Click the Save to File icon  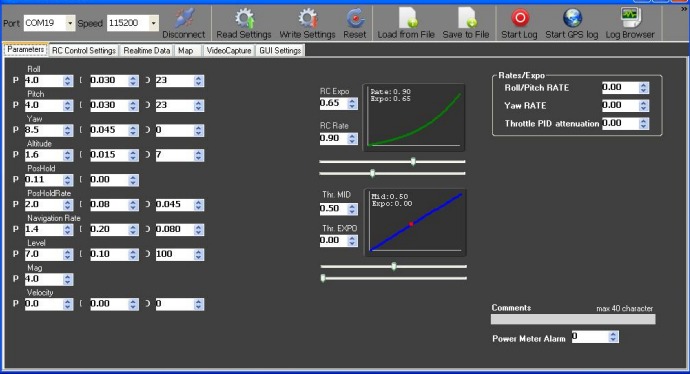coord(466,18)
